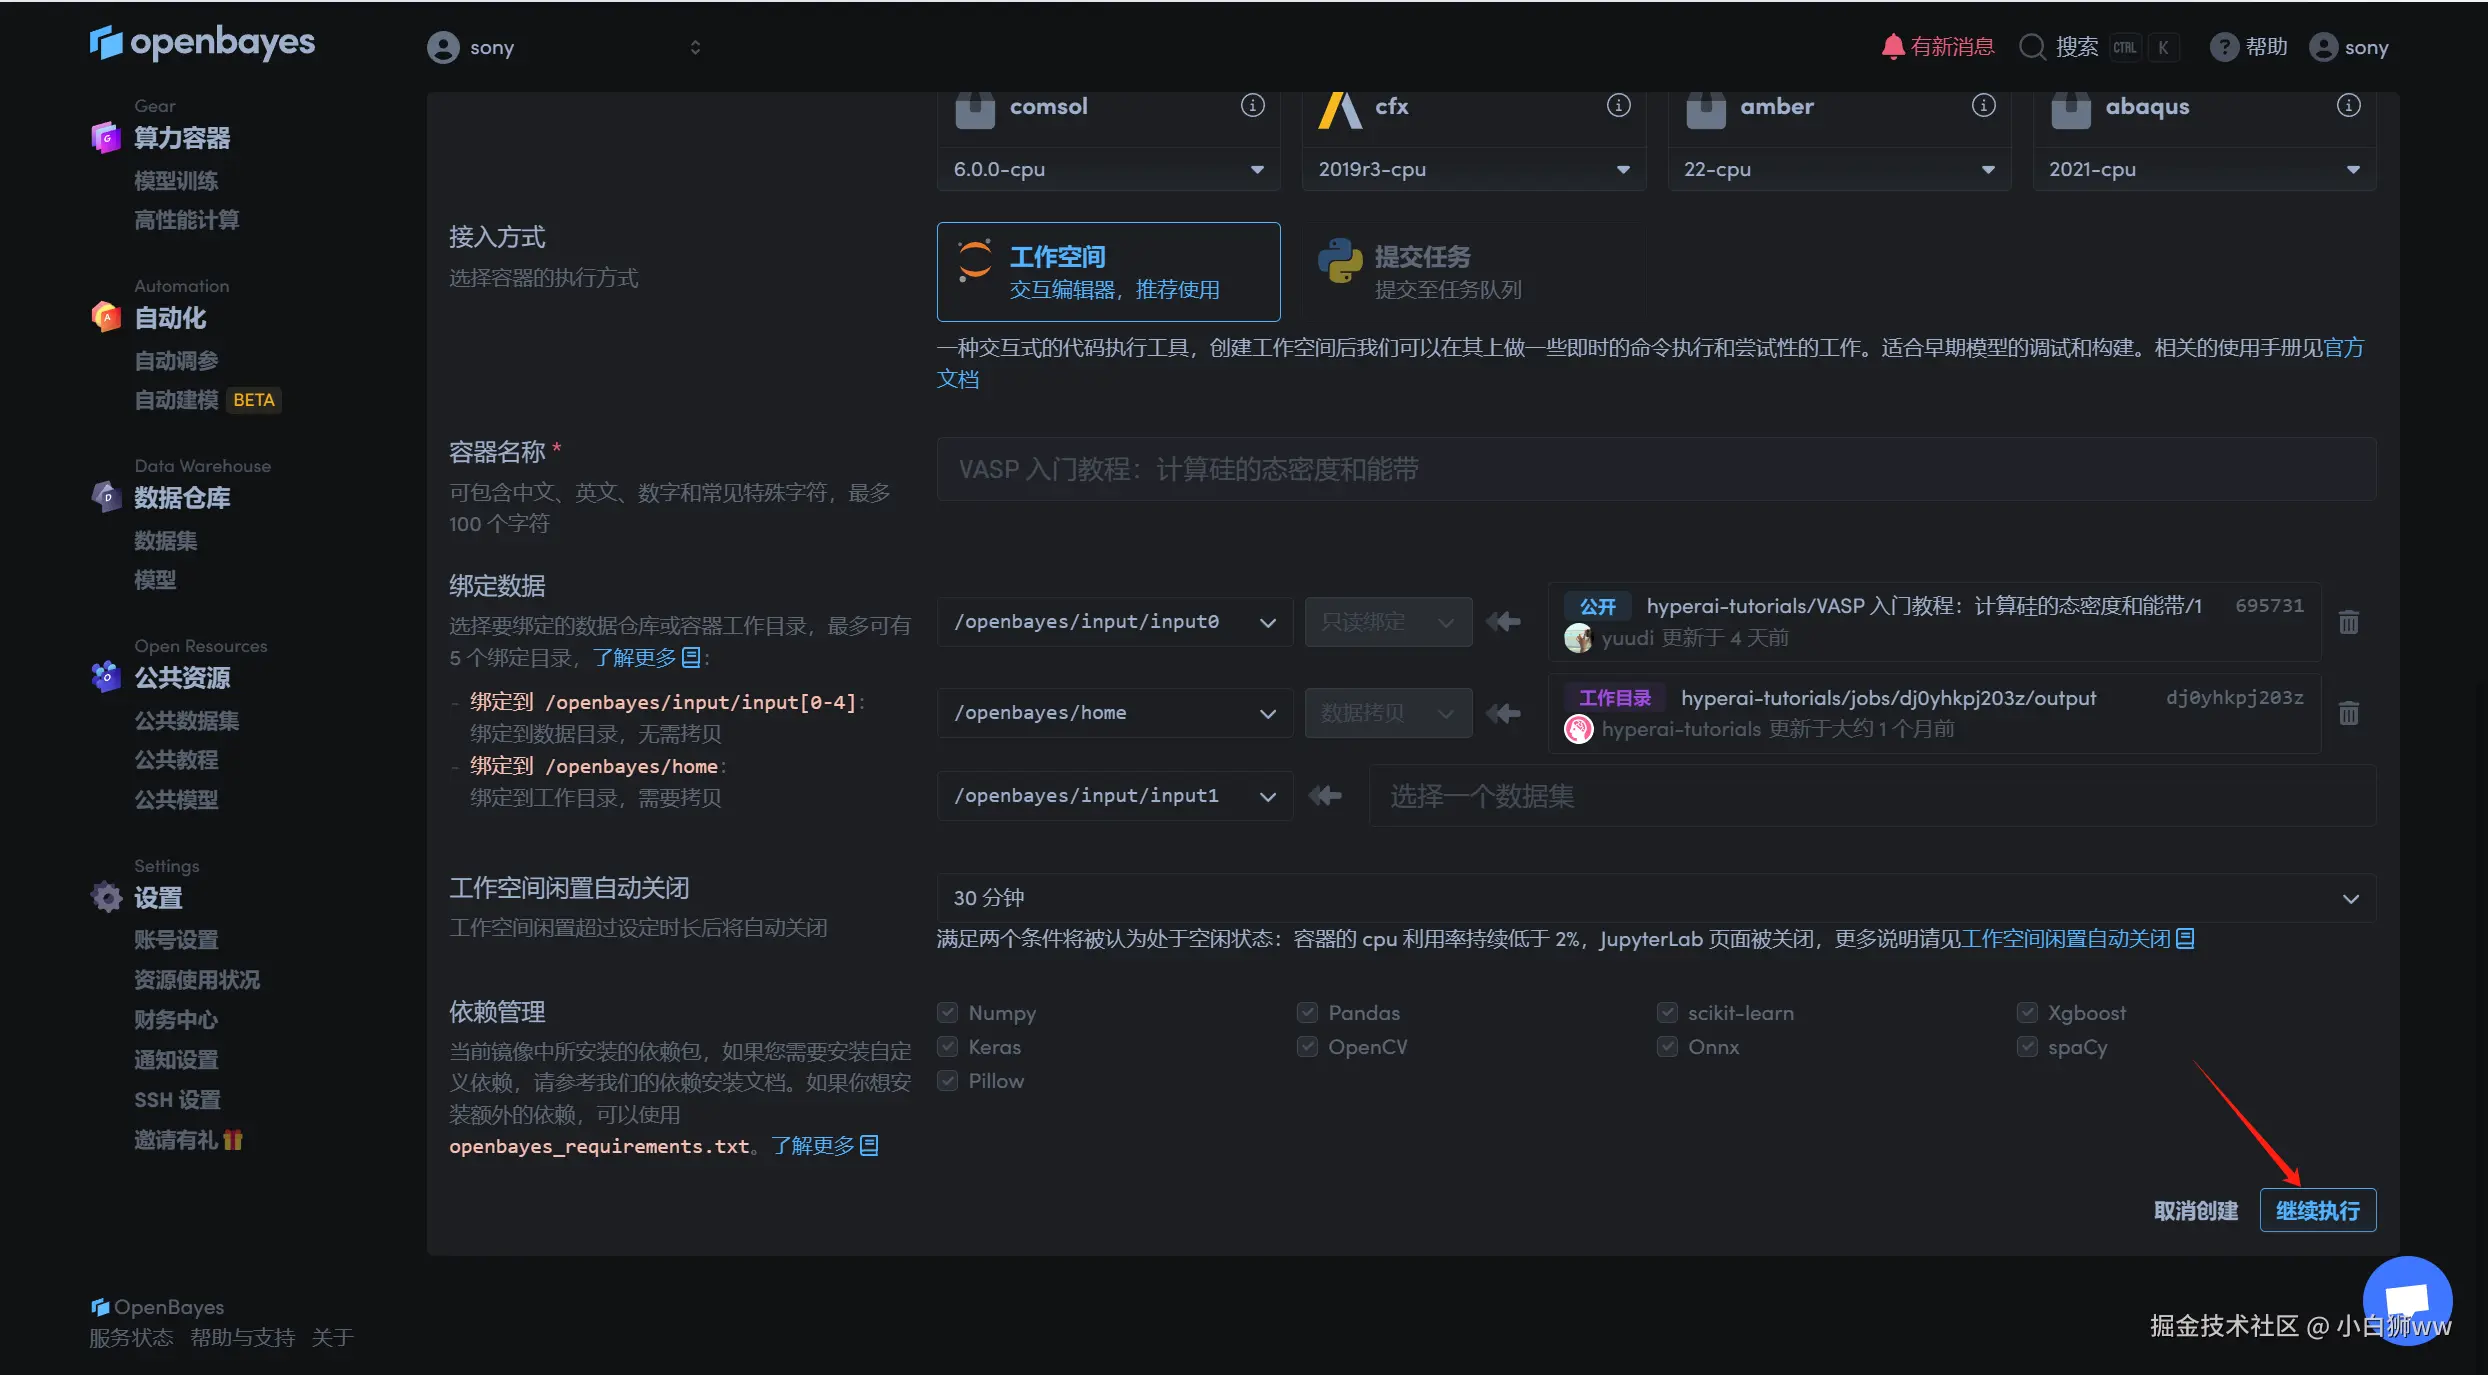Remove the work directory binding via trash icon
The height and width of the screenshot is (1375, 2488).
(x=2348, y=713)
